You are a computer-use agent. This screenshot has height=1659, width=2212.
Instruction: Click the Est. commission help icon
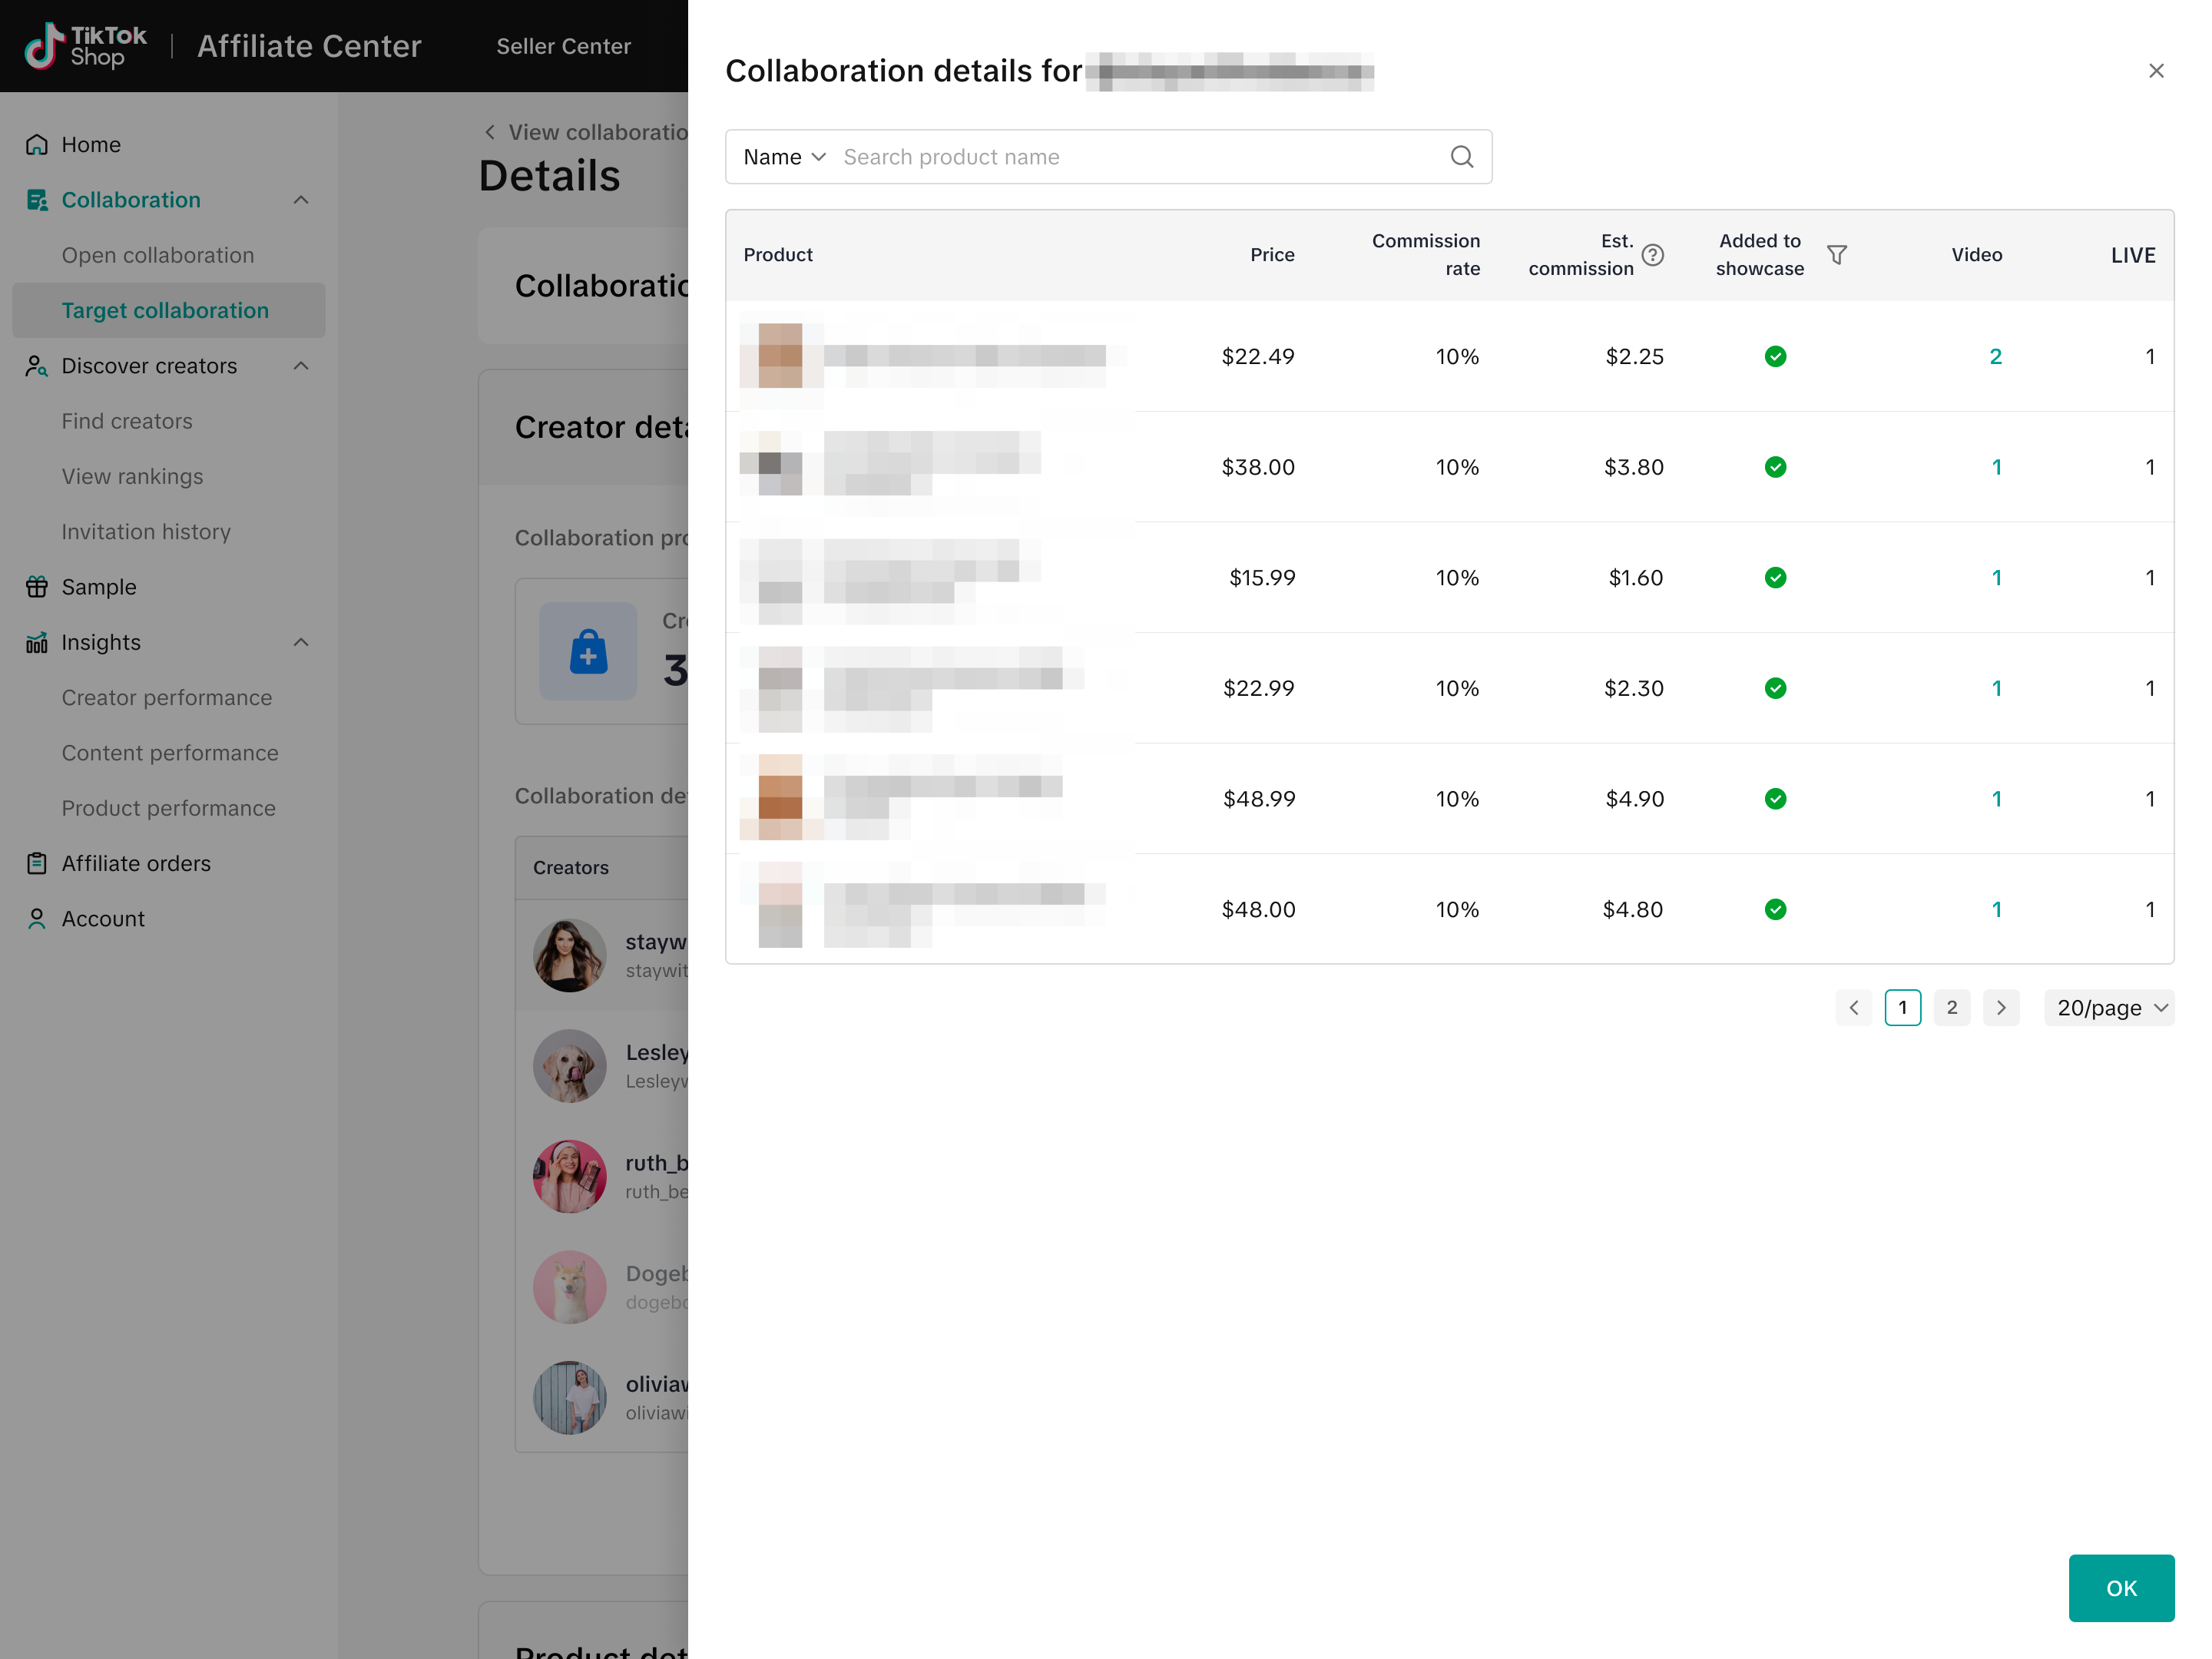pos(1653,255)
